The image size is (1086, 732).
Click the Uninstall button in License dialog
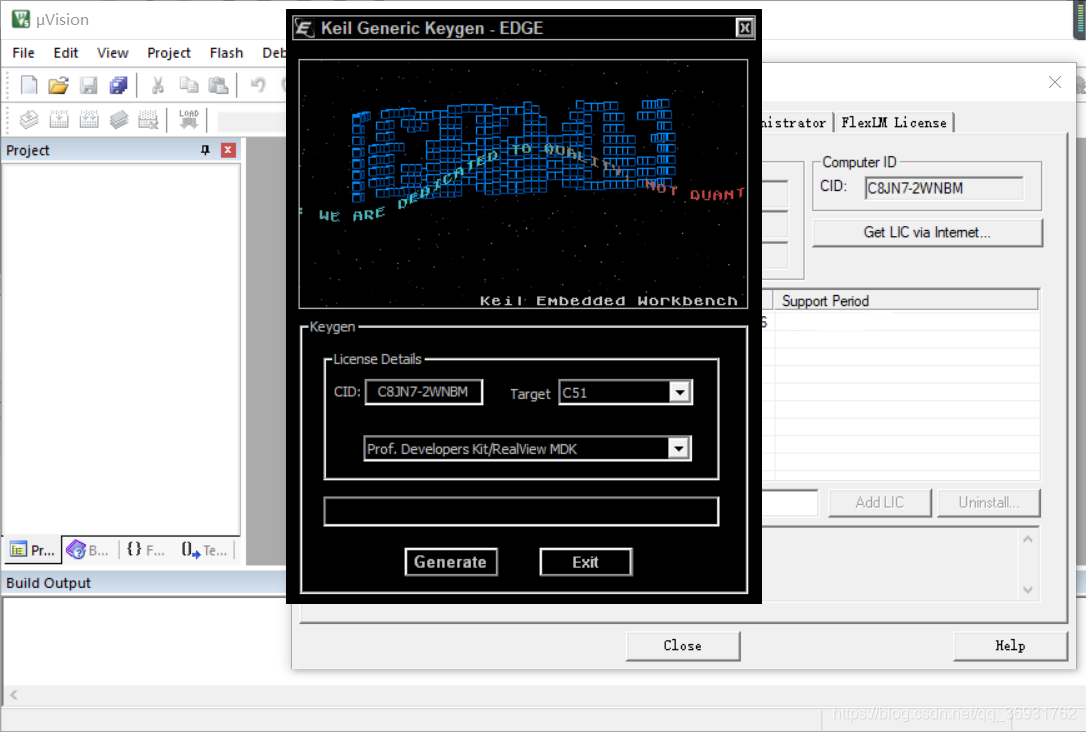pyautogui.click(x=988, y=503)
